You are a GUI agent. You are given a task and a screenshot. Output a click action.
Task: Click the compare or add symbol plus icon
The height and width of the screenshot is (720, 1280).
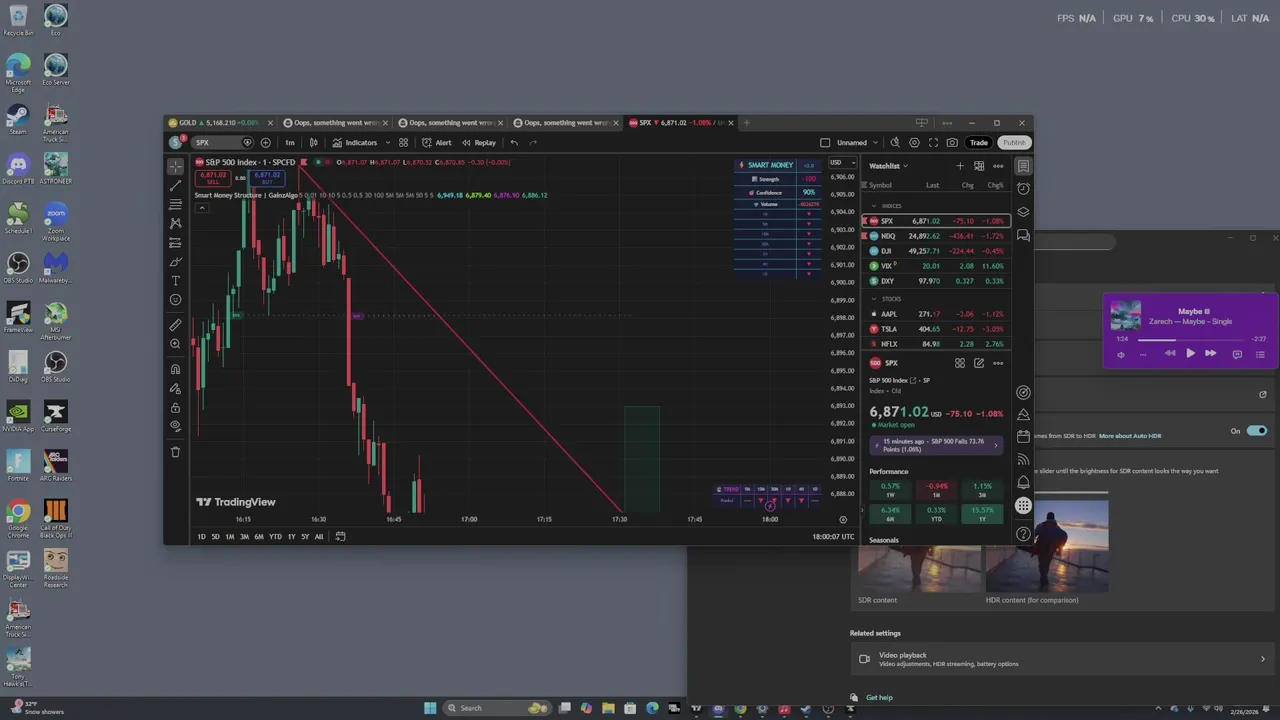click(265, 142)
